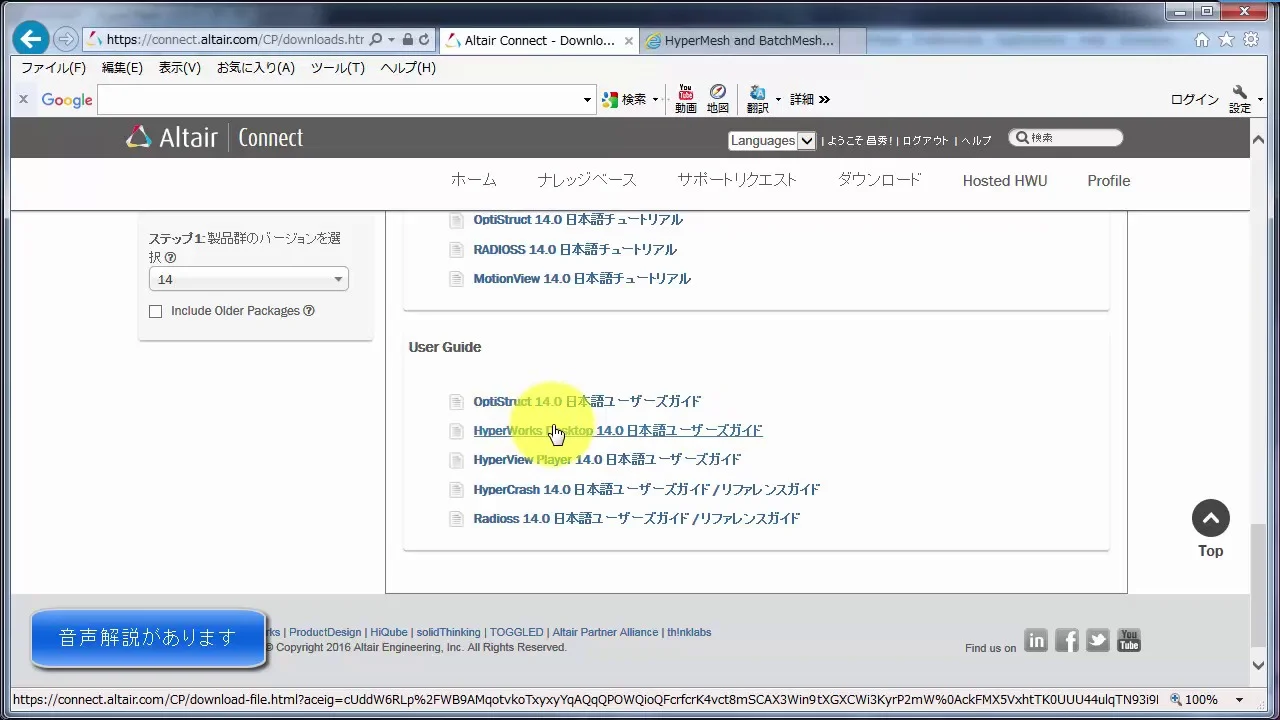
Task: Click the 地図 map toolbar icon
Action: pos(718,99)
